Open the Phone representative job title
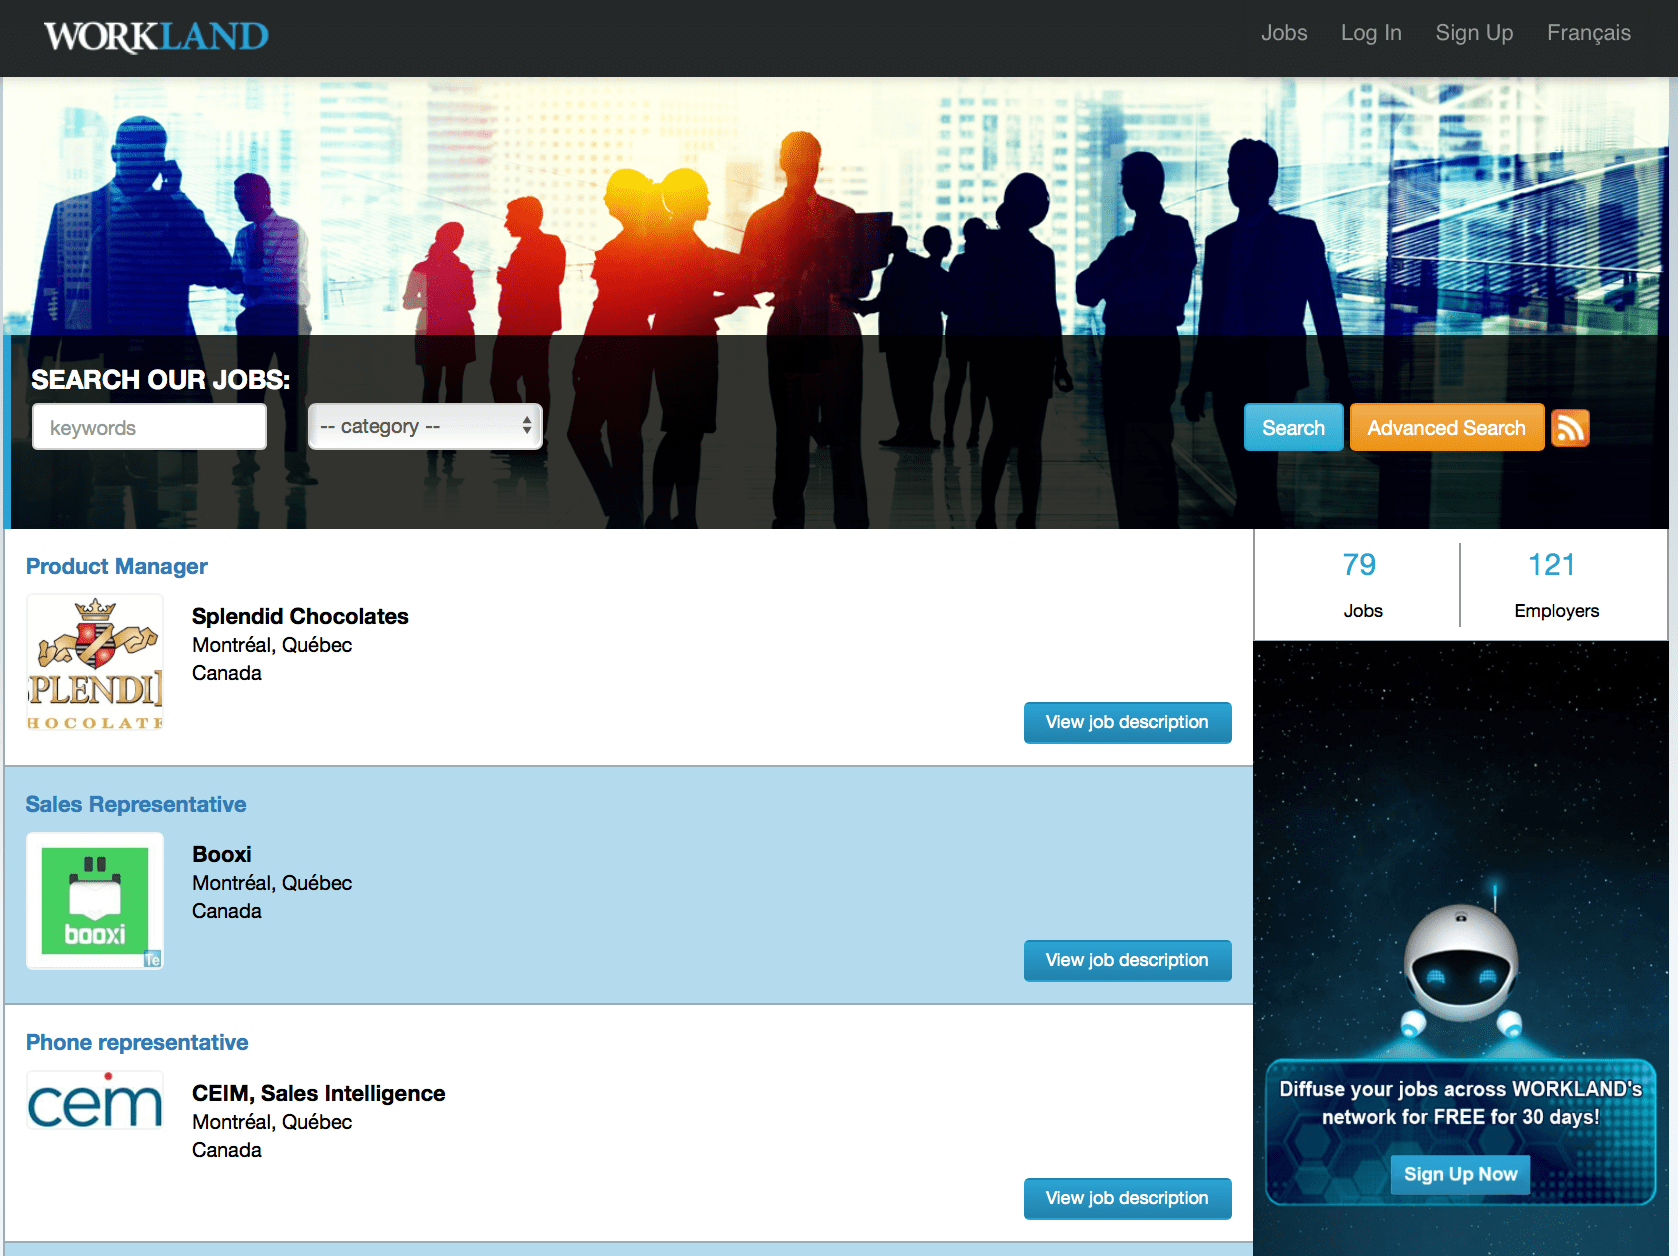The image size is (1678, 1256). [137, 1042]
